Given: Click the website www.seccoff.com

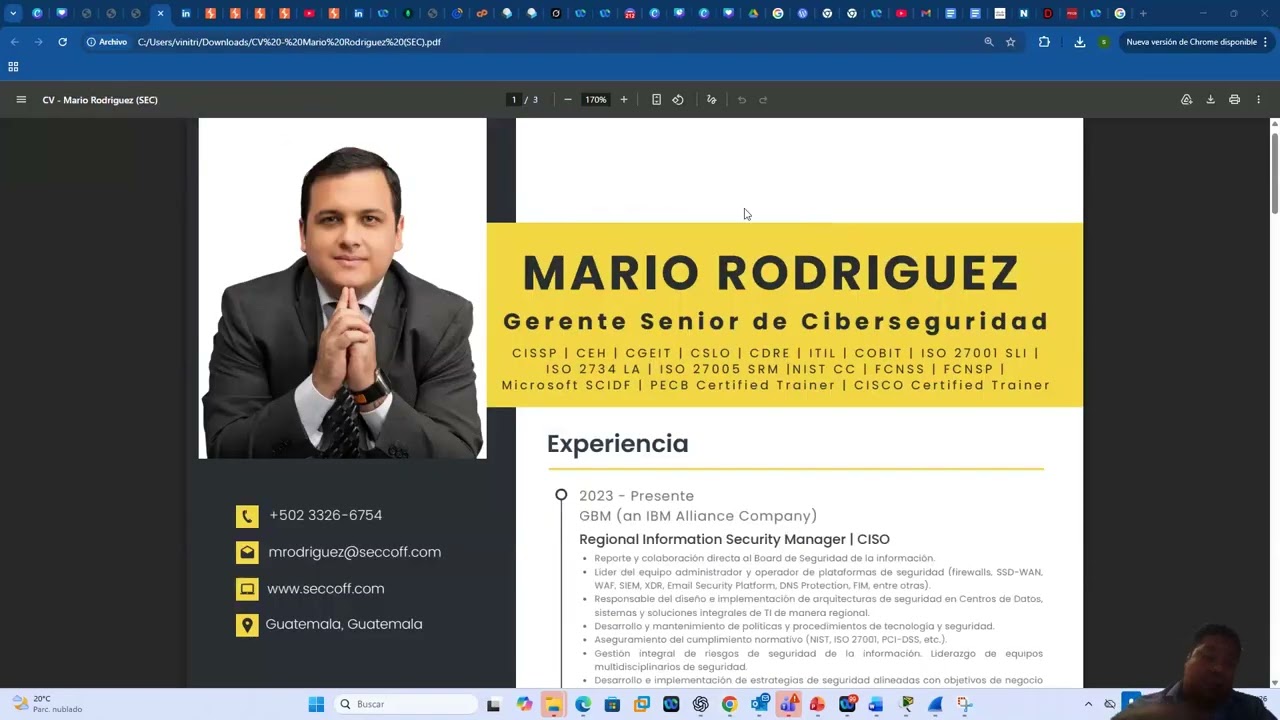Looking at the screenshot, I should click(x=326, y=589).
